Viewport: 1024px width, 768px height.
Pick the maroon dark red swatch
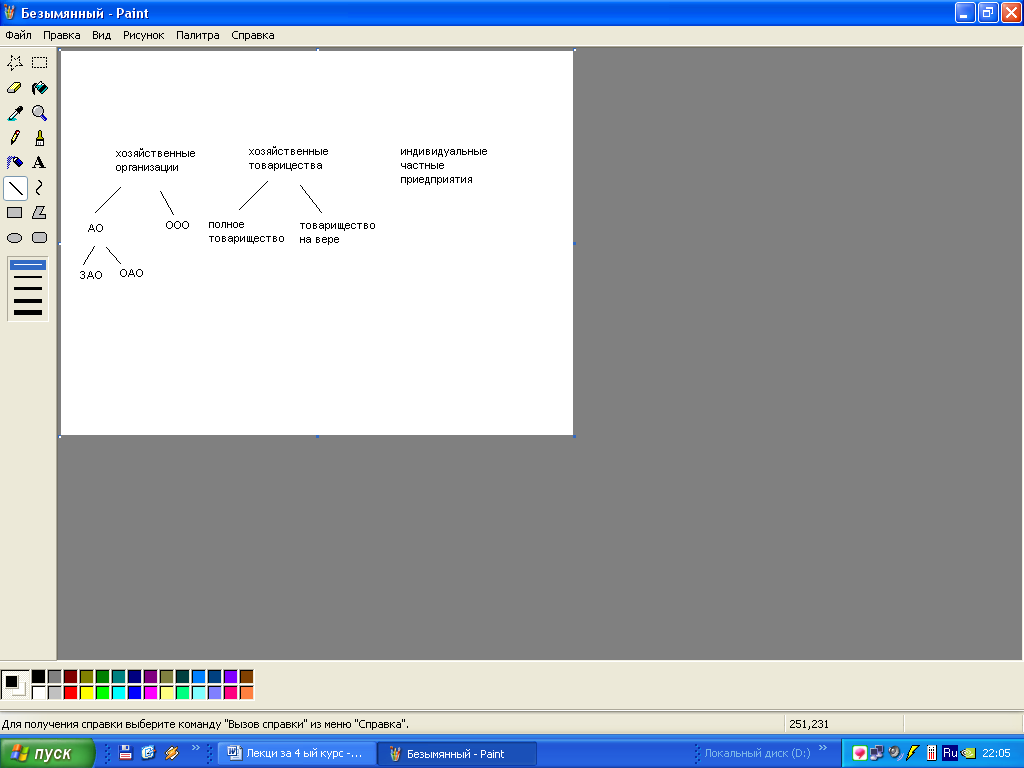tap(71, 677)
